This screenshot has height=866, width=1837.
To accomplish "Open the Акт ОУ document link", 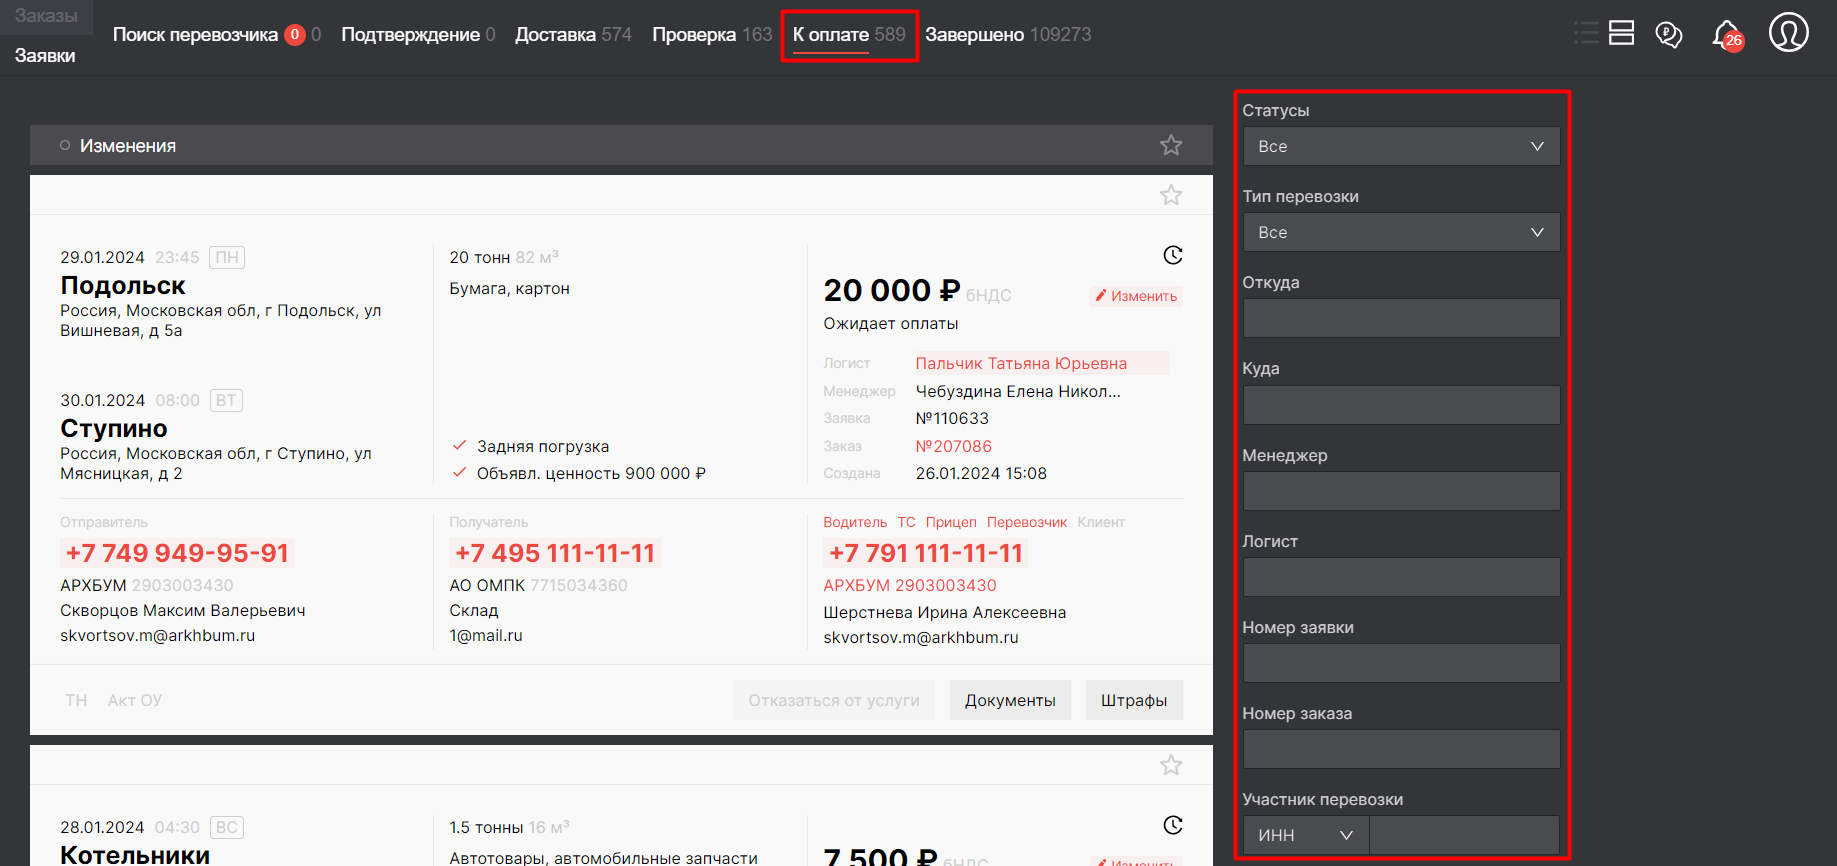I will coord(135,700).
